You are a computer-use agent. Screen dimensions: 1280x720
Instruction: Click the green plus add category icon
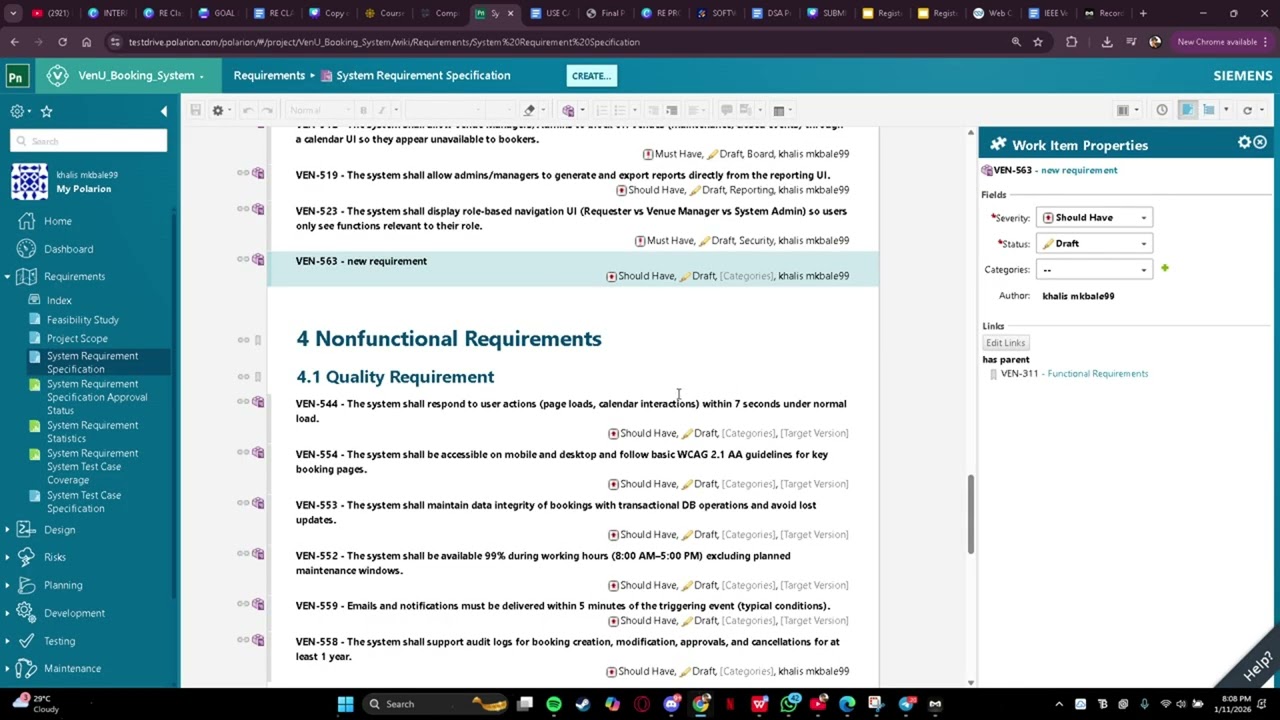[1165, 268]
